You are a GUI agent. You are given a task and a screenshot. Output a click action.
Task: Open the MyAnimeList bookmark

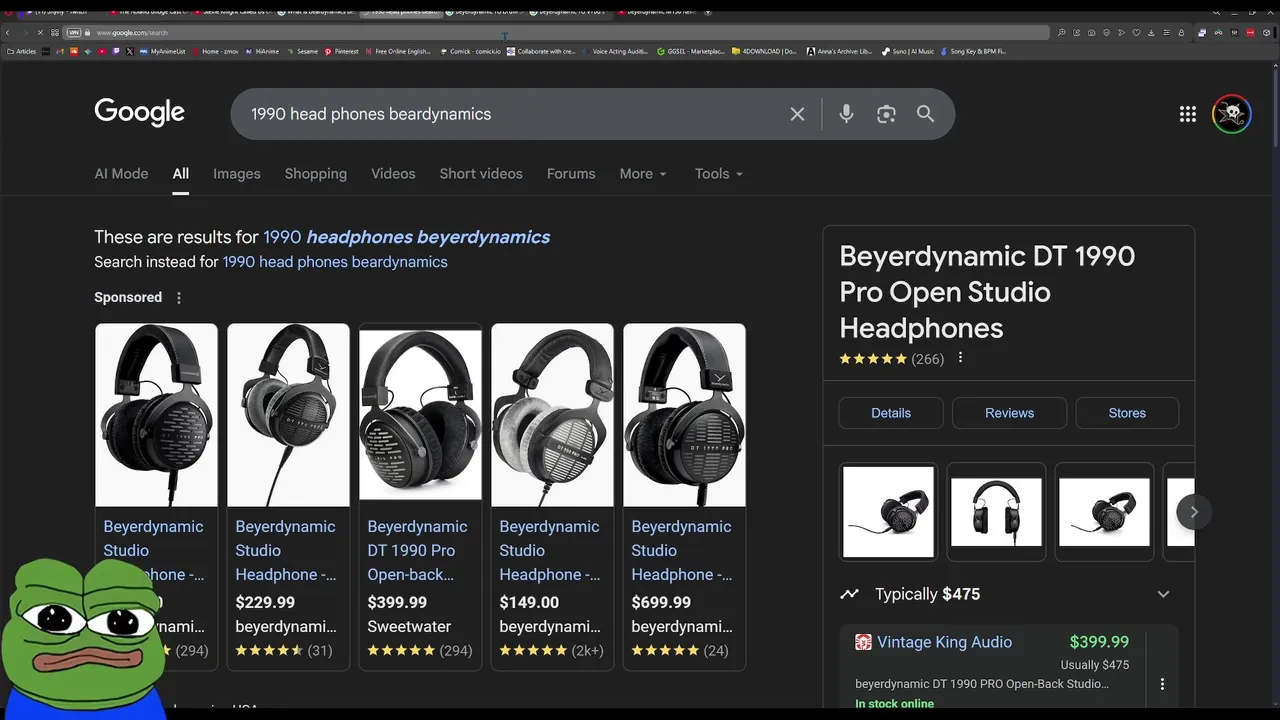(x=163, y=51)
